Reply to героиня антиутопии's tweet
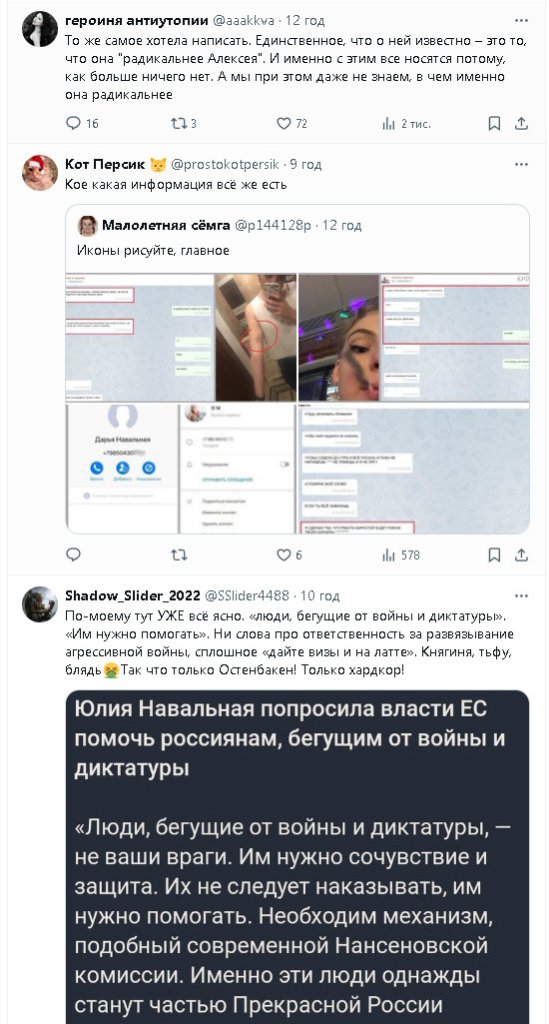This screenshot has width=549, height=1024. 74,123
